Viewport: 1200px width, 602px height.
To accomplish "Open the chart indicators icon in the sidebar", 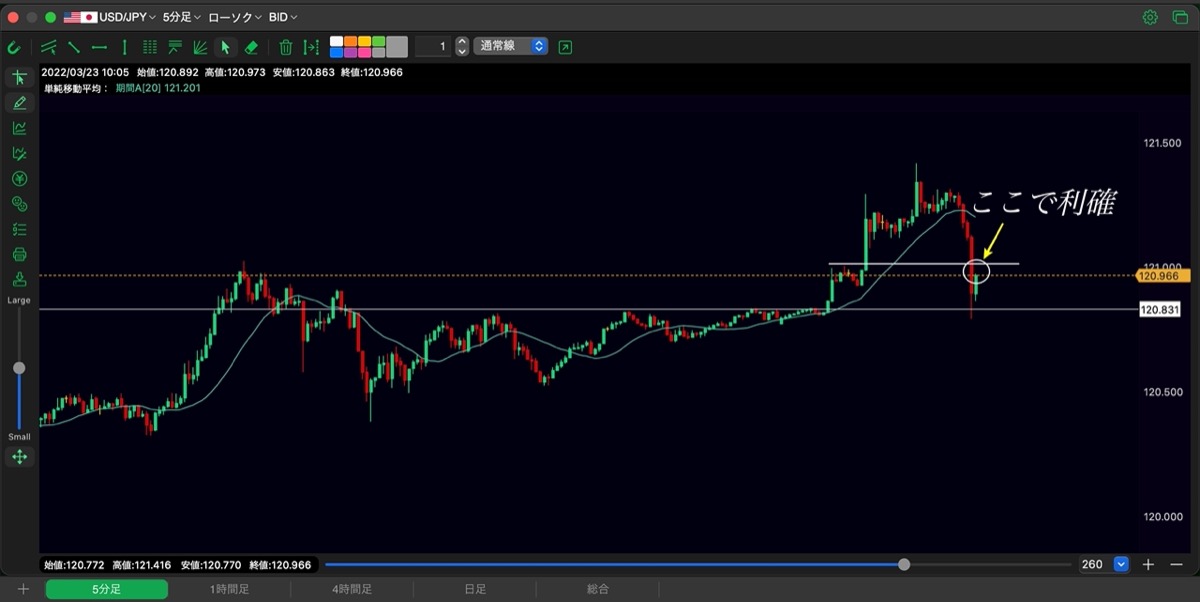I will click(19, 128).
